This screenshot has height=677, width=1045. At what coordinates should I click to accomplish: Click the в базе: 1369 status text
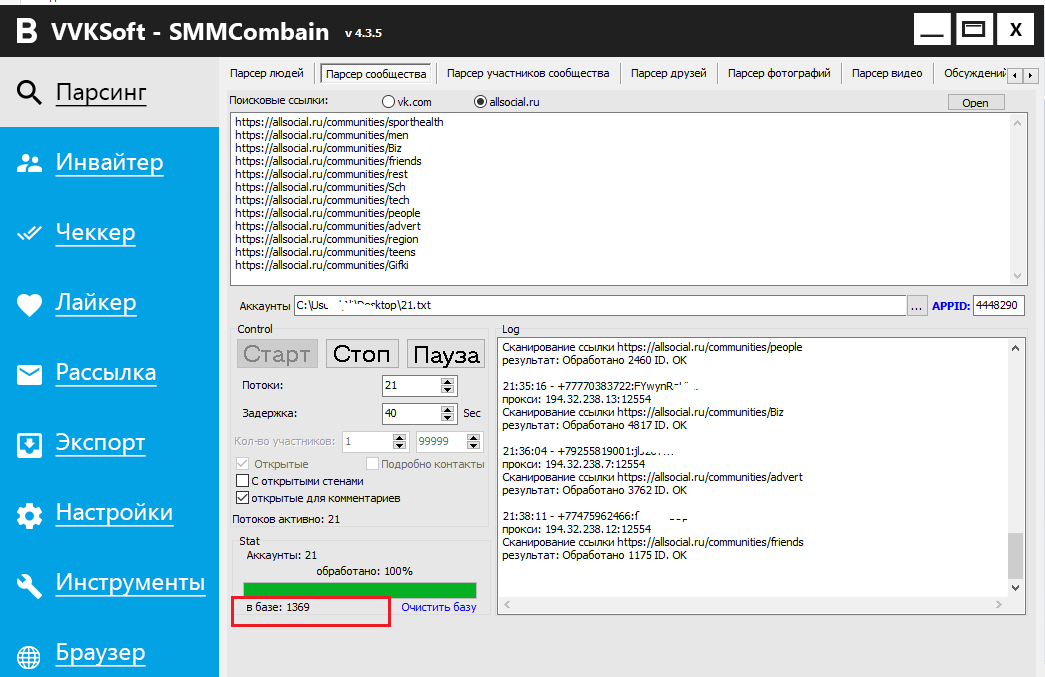click(x=278, y=607)
